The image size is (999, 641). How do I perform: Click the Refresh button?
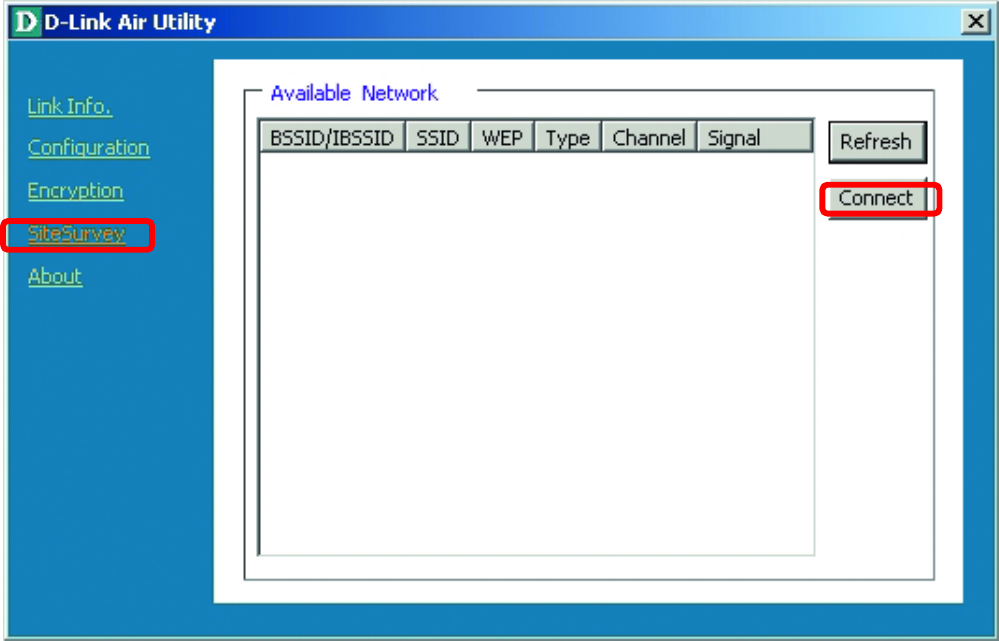click(x=877, y=141)
